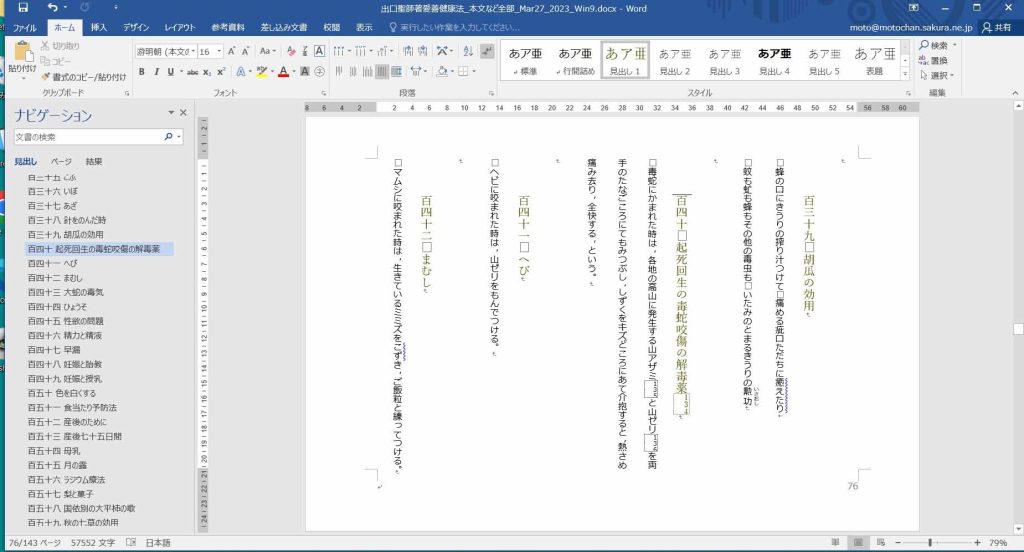This screenshot has height=552, width=1024.
Task: Switch to the Review ribbon tab
Action: 331,27
